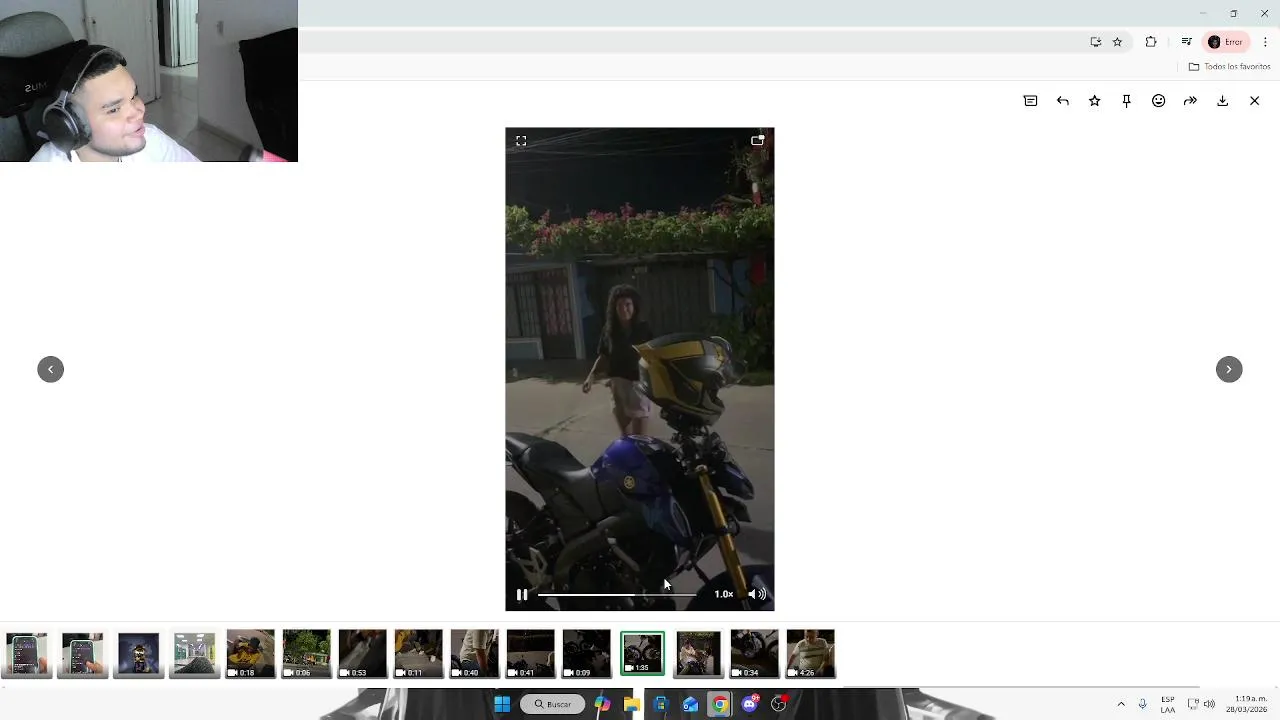Forward this media with double-arrow icon
The height and width of the screenshot is (720, 1280).
pyautogui.click(x=1190, y=101)
